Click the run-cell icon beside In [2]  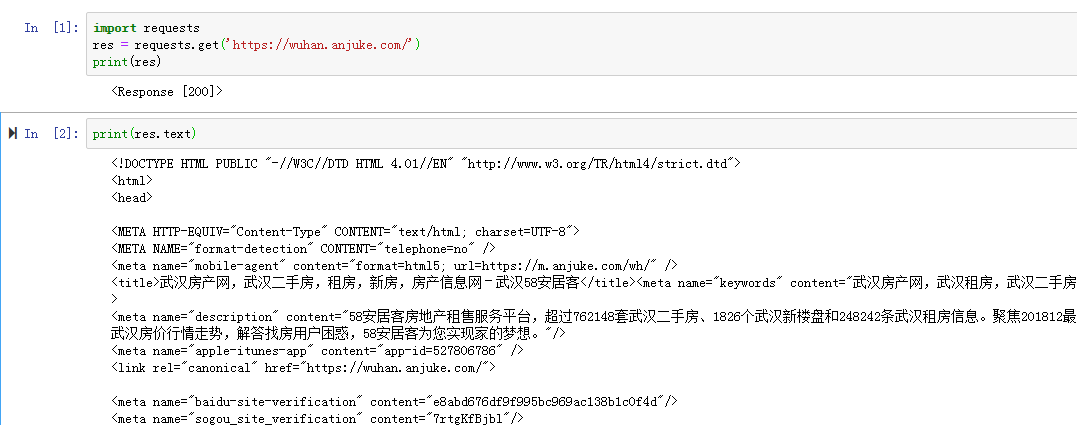pos(12,133)
